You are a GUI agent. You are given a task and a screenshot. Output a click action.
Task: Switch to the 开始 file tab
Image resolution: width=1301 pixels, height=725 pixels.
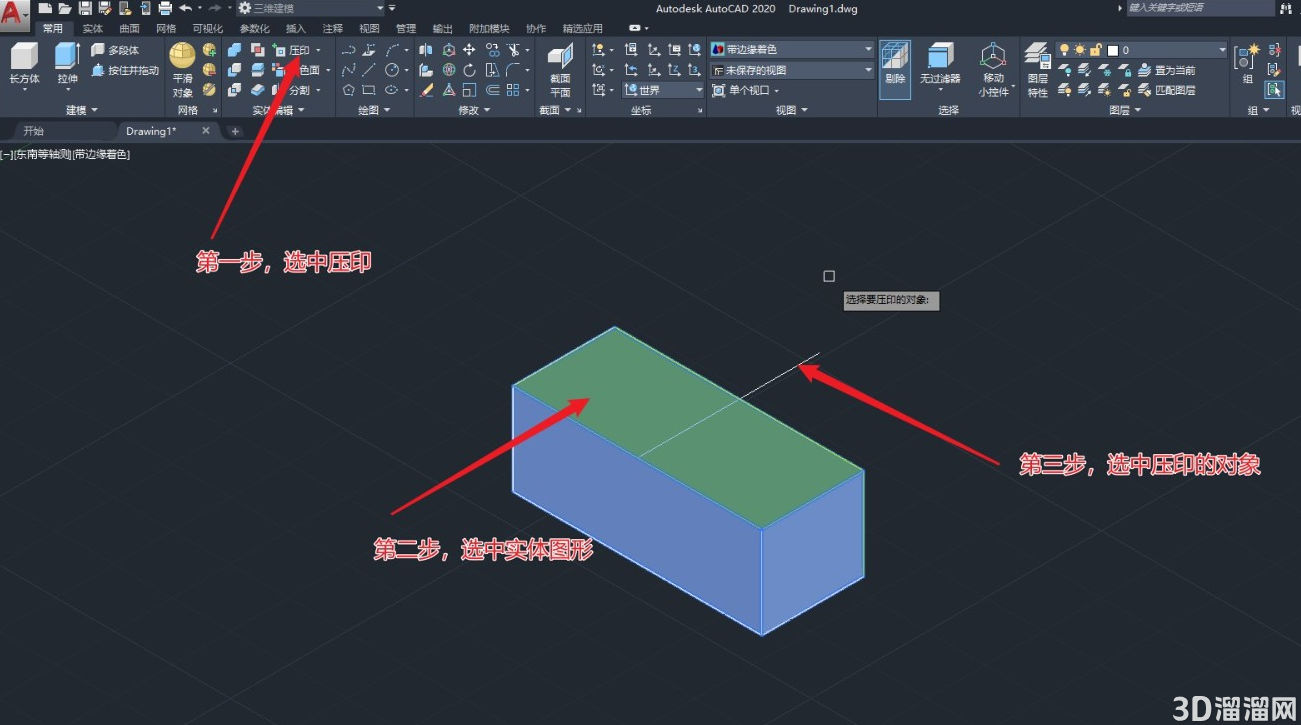[34, 131]
